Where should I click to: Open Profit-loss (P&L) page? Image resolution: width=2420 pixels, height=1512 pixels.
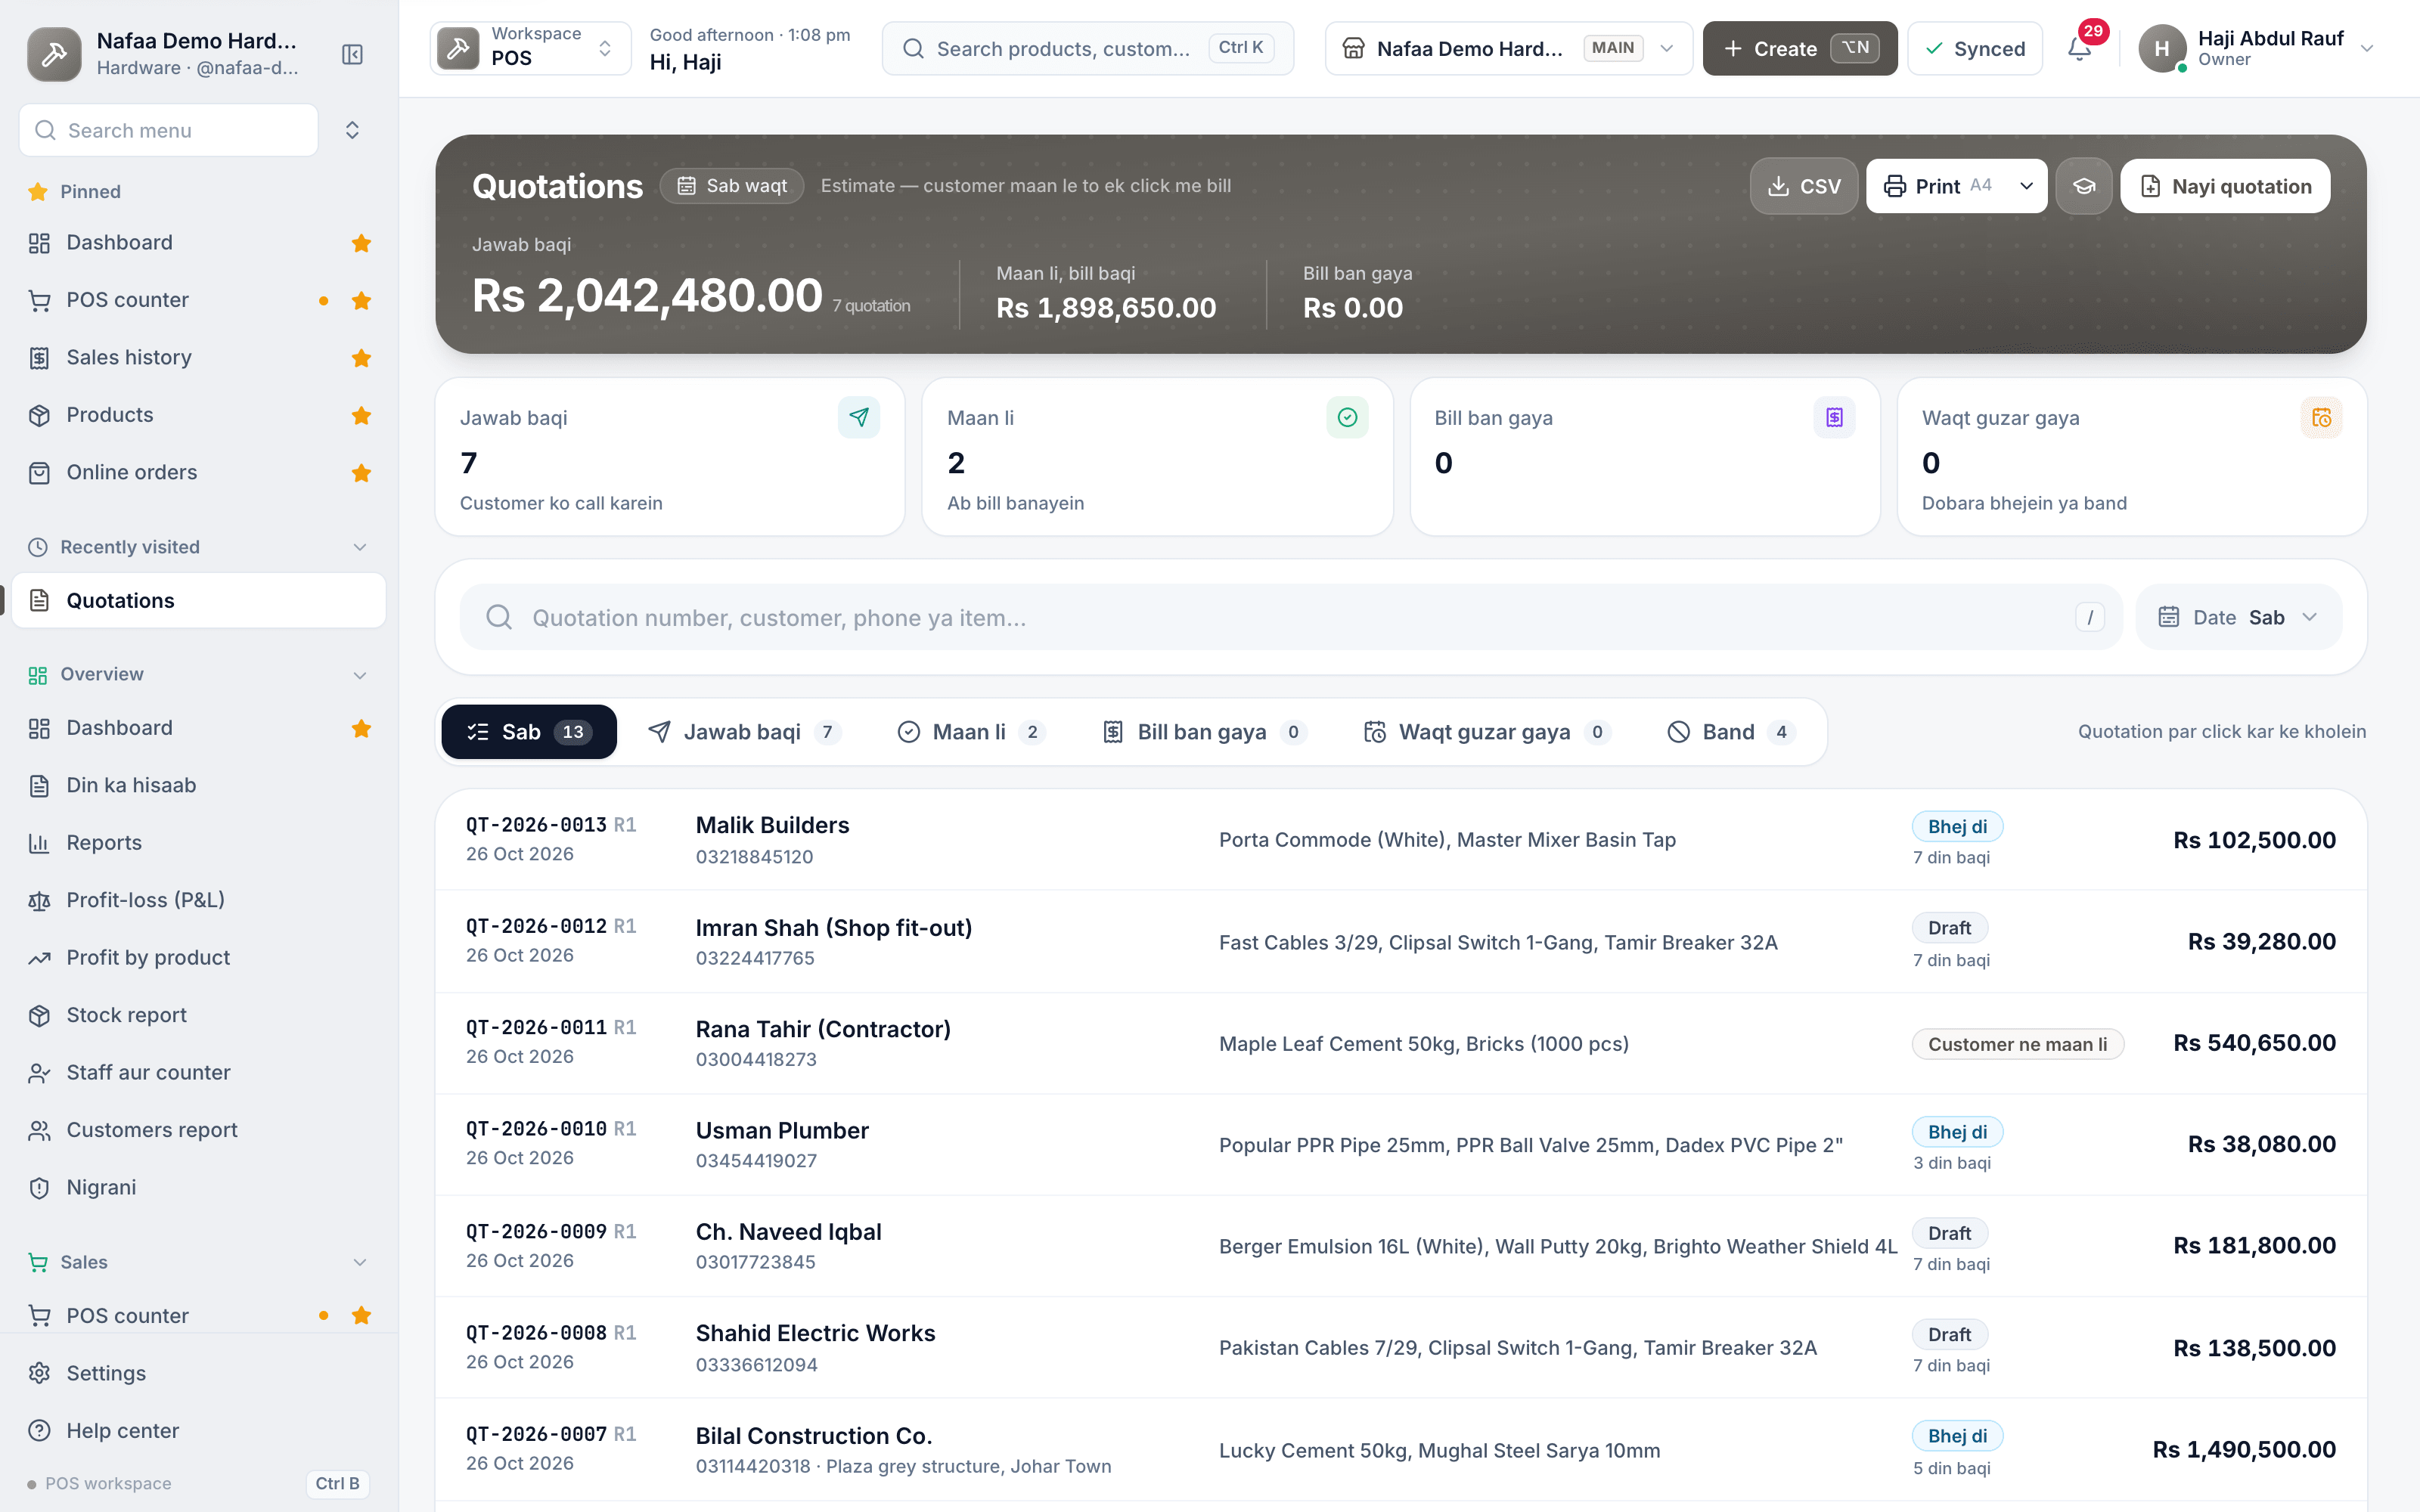click(198, 900)
